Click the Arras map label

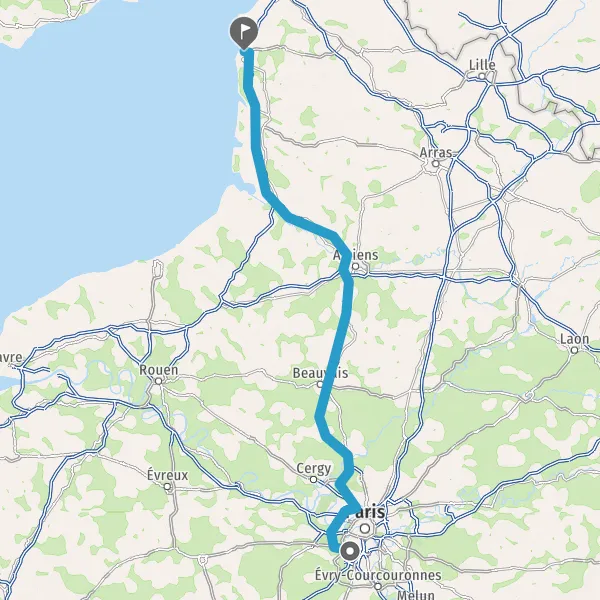coord(436,153)
